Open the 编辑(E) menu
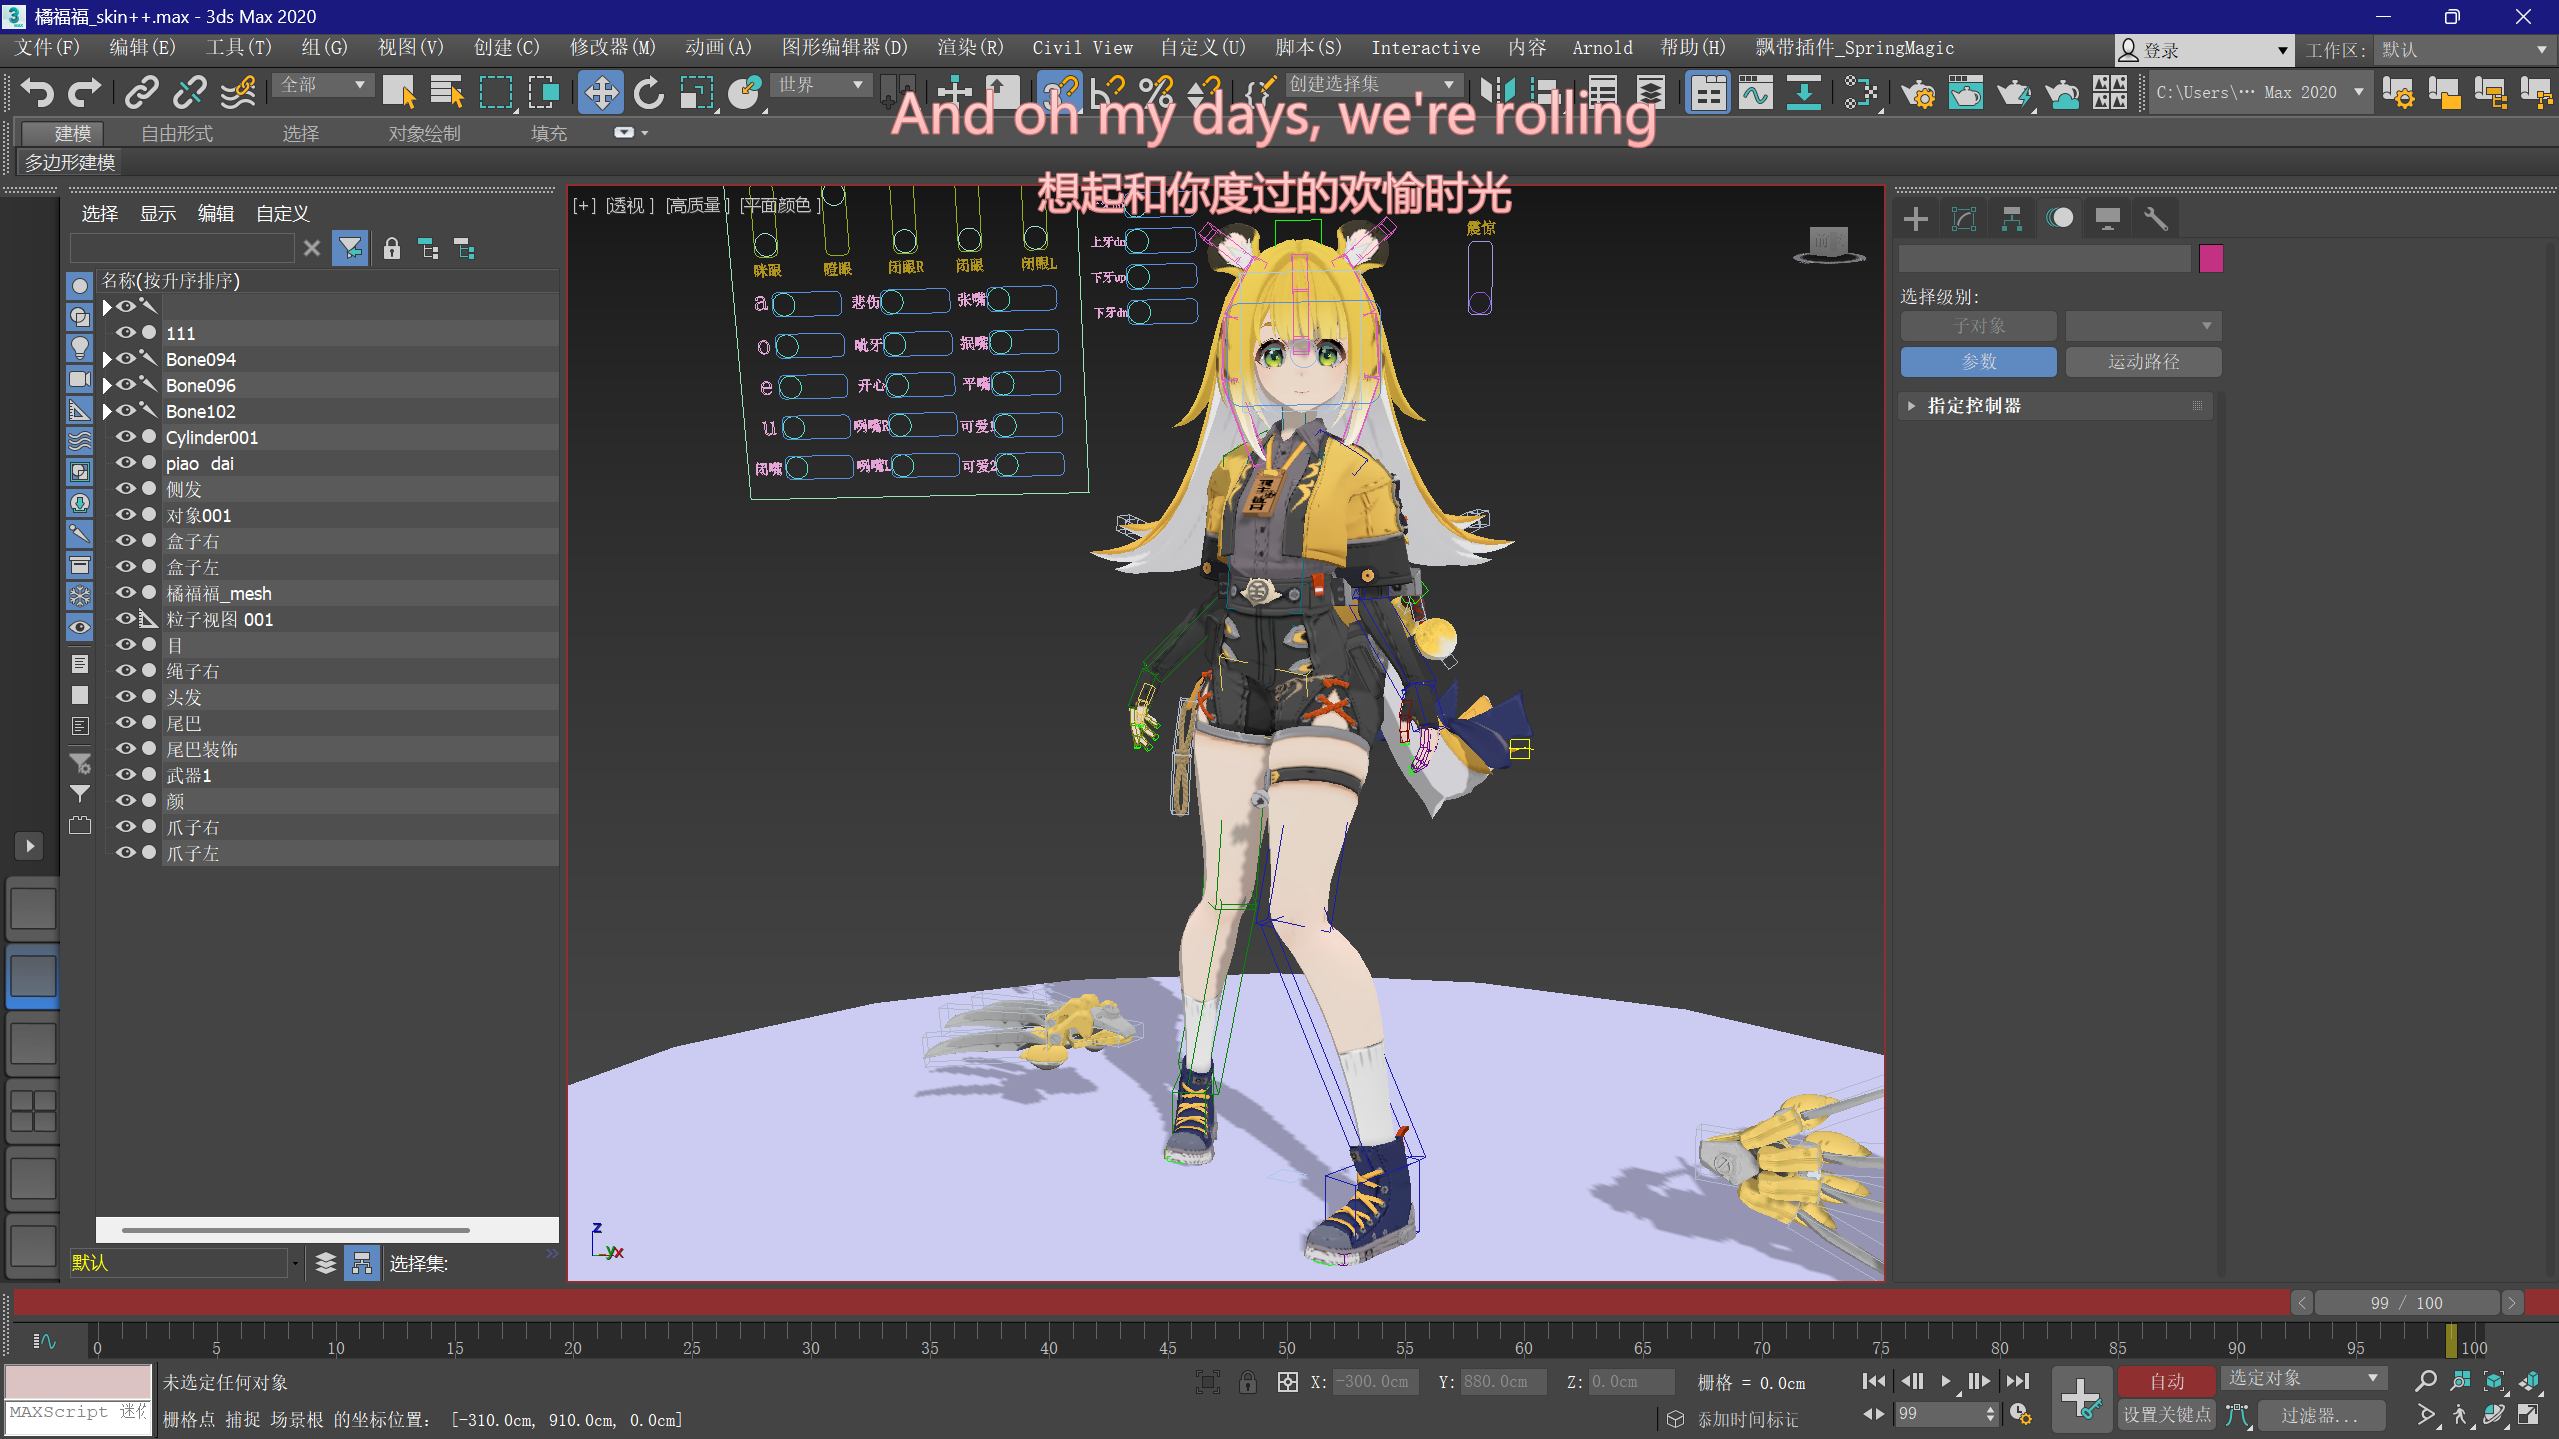 142,47
